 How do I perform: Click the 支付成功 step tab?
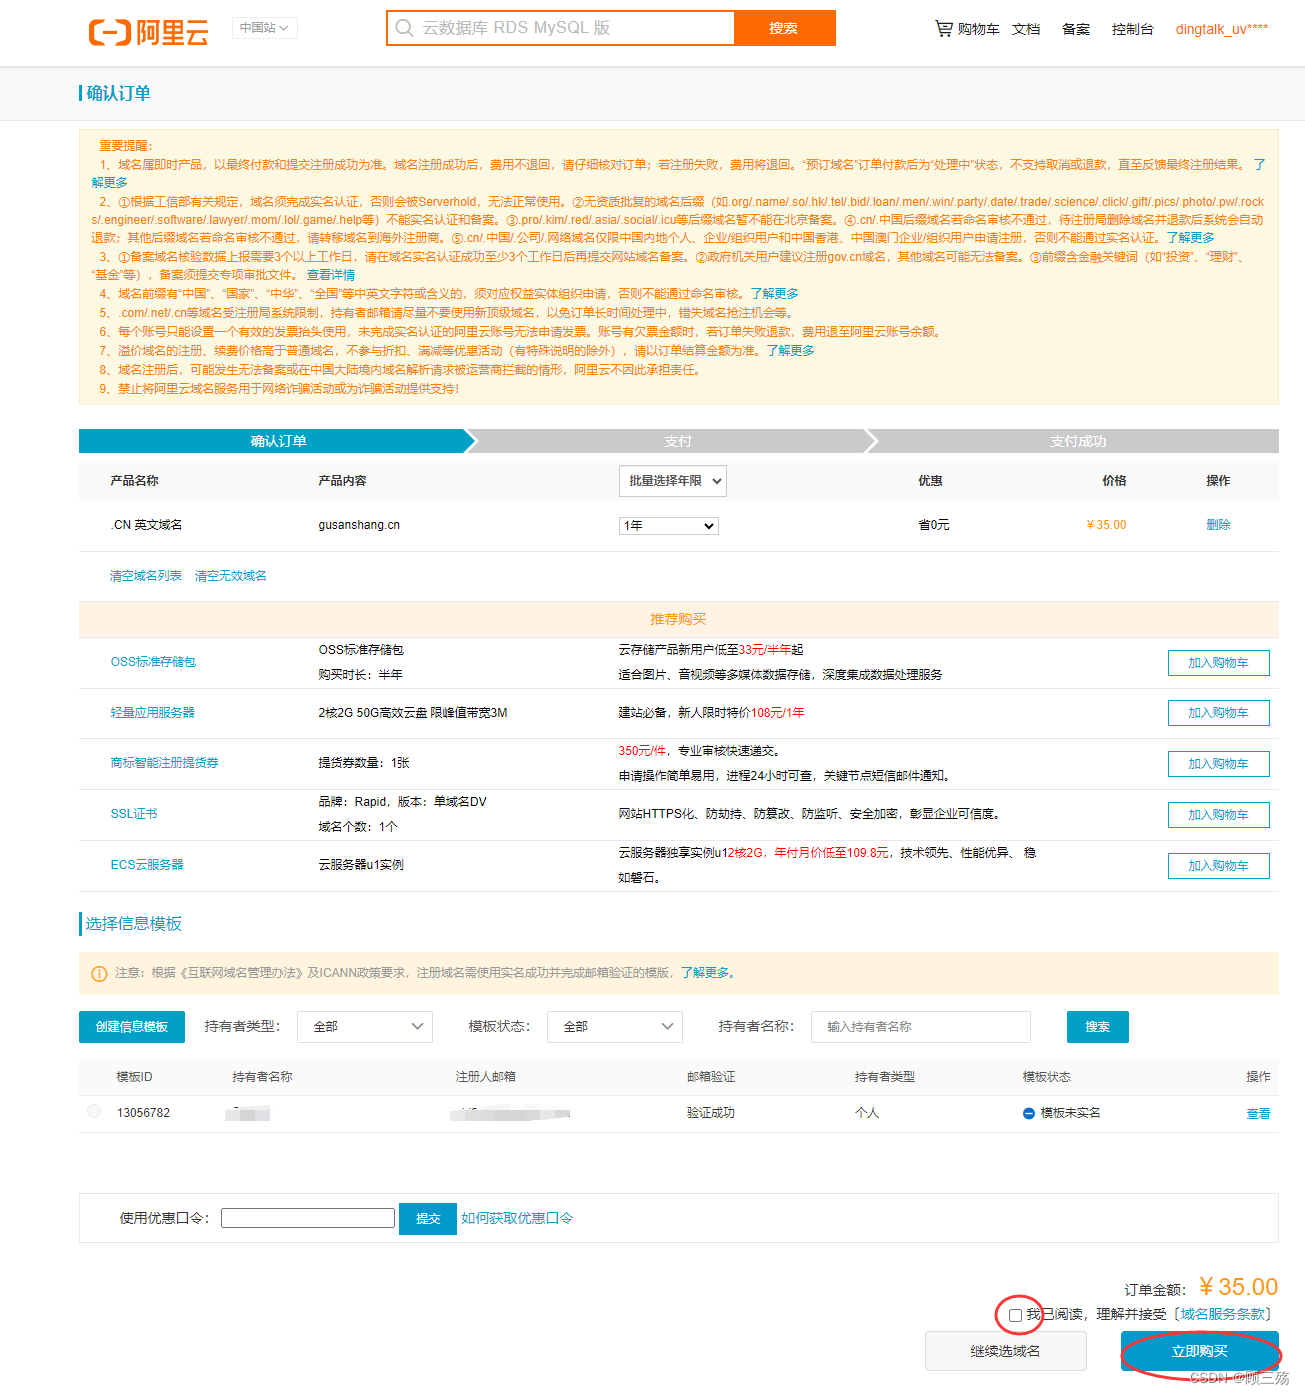pos(1078,441)
